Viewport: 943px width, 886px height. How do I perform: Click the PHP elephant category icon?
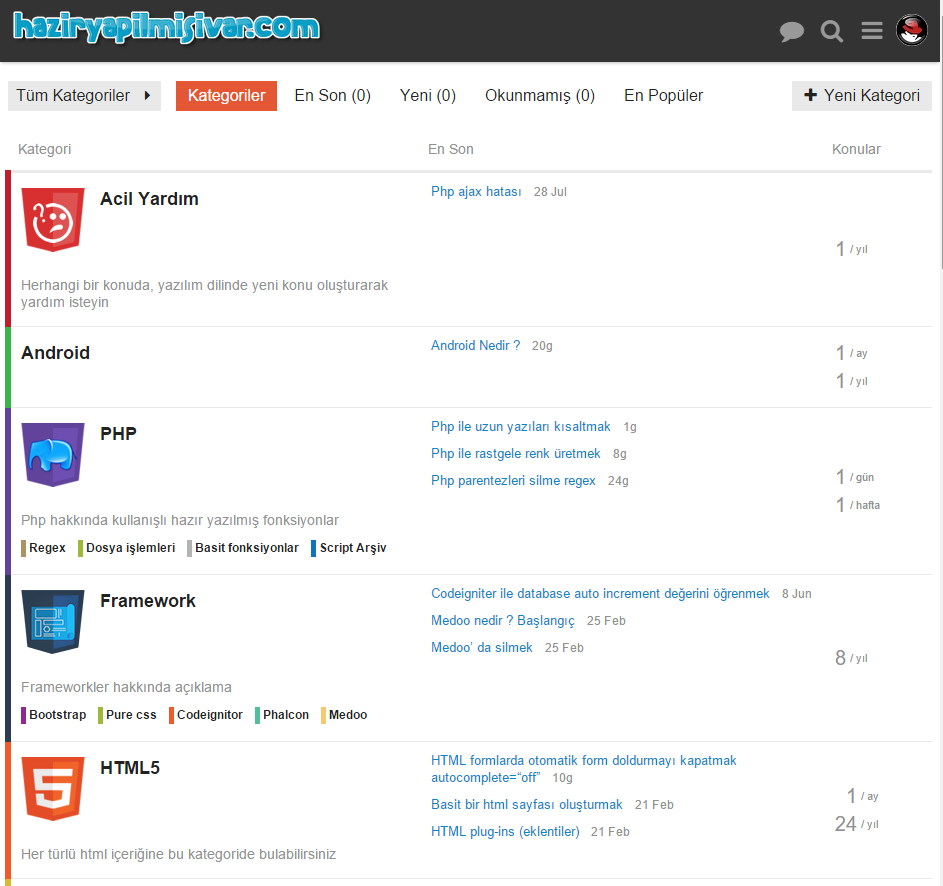53,454
